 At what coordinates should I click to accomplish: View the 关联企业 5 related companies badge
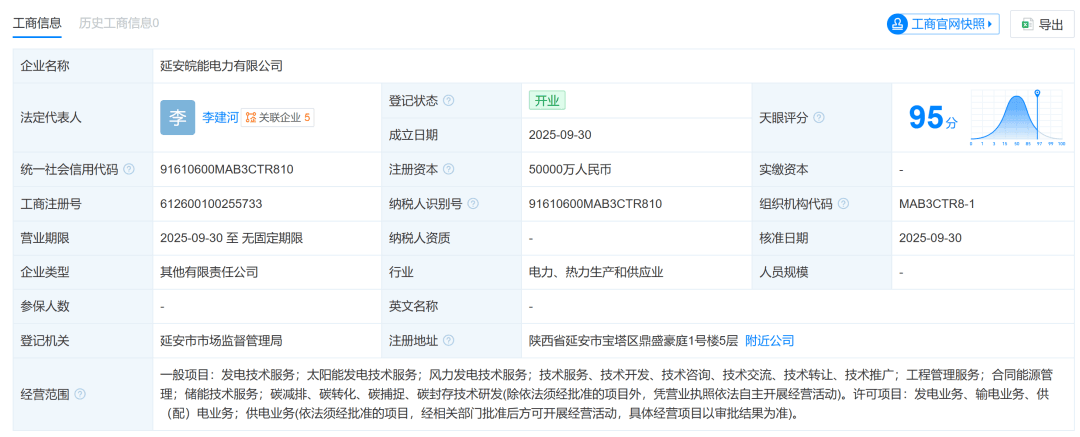[278, 117]
